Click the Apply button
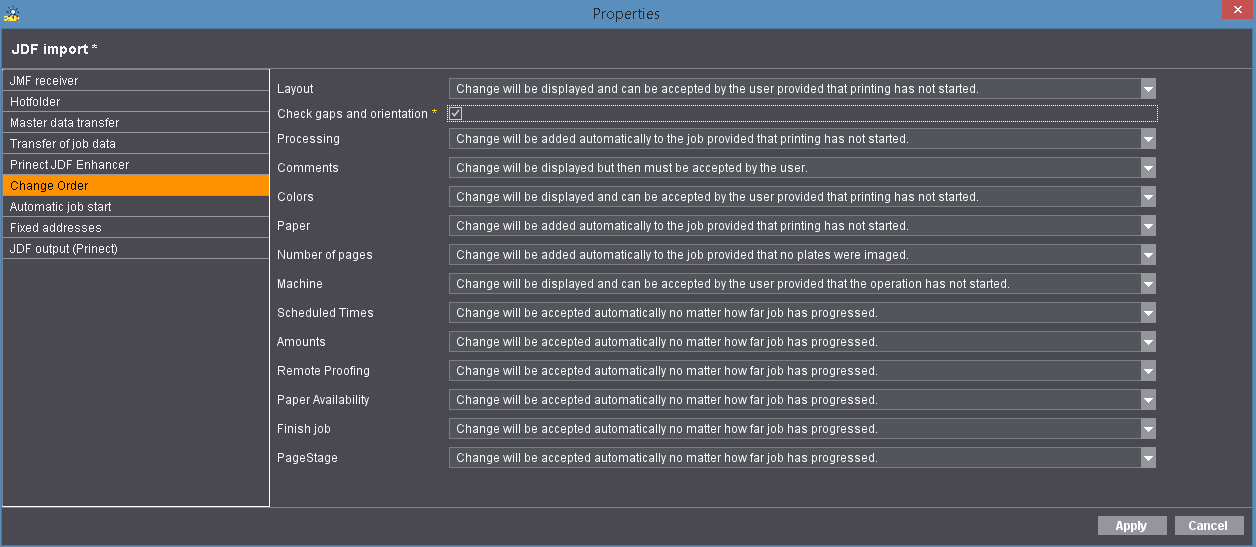 [1131, 526]
